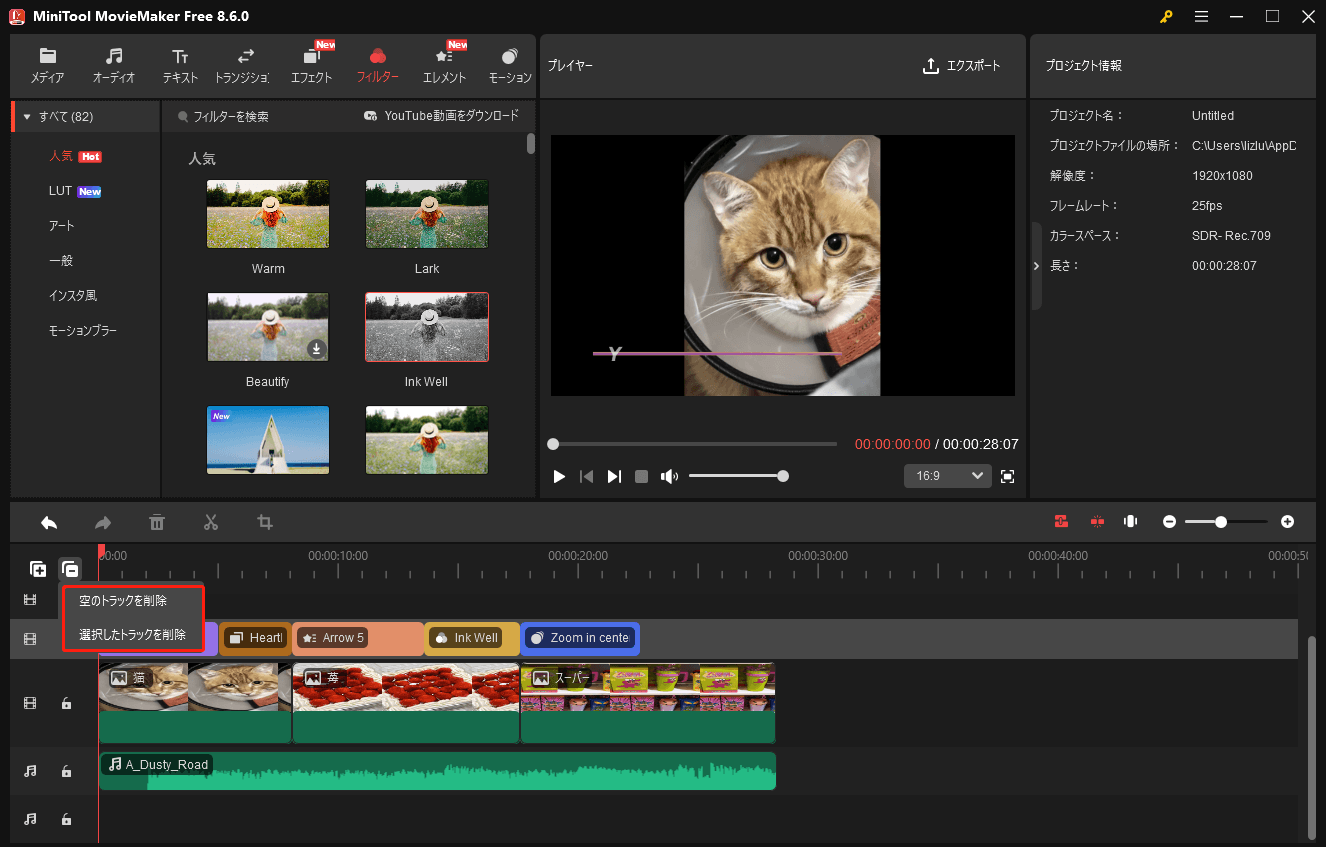
Task: Toggle the lock on the video track
Action: click(66, 703)
